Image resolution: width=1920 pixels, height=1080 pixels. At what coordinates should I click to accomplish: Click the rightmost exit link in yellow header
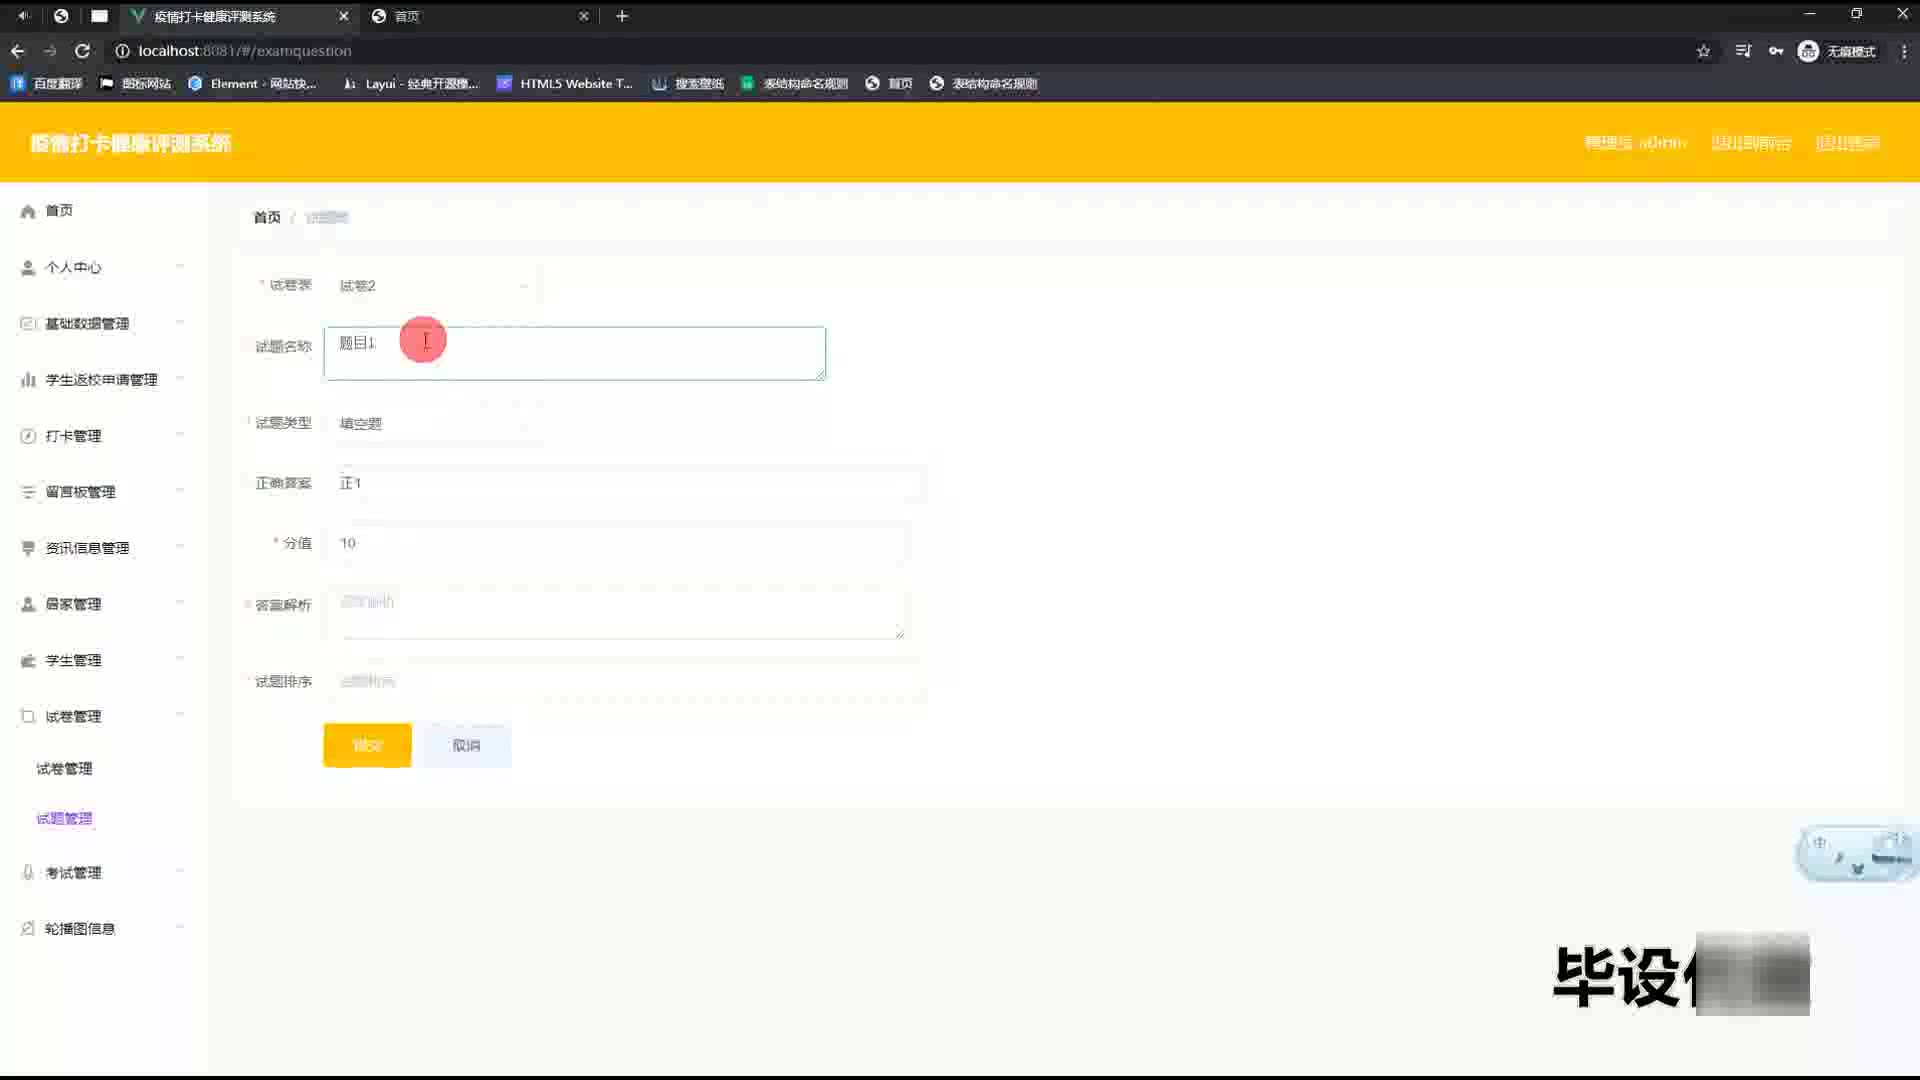click(1848, 143)
